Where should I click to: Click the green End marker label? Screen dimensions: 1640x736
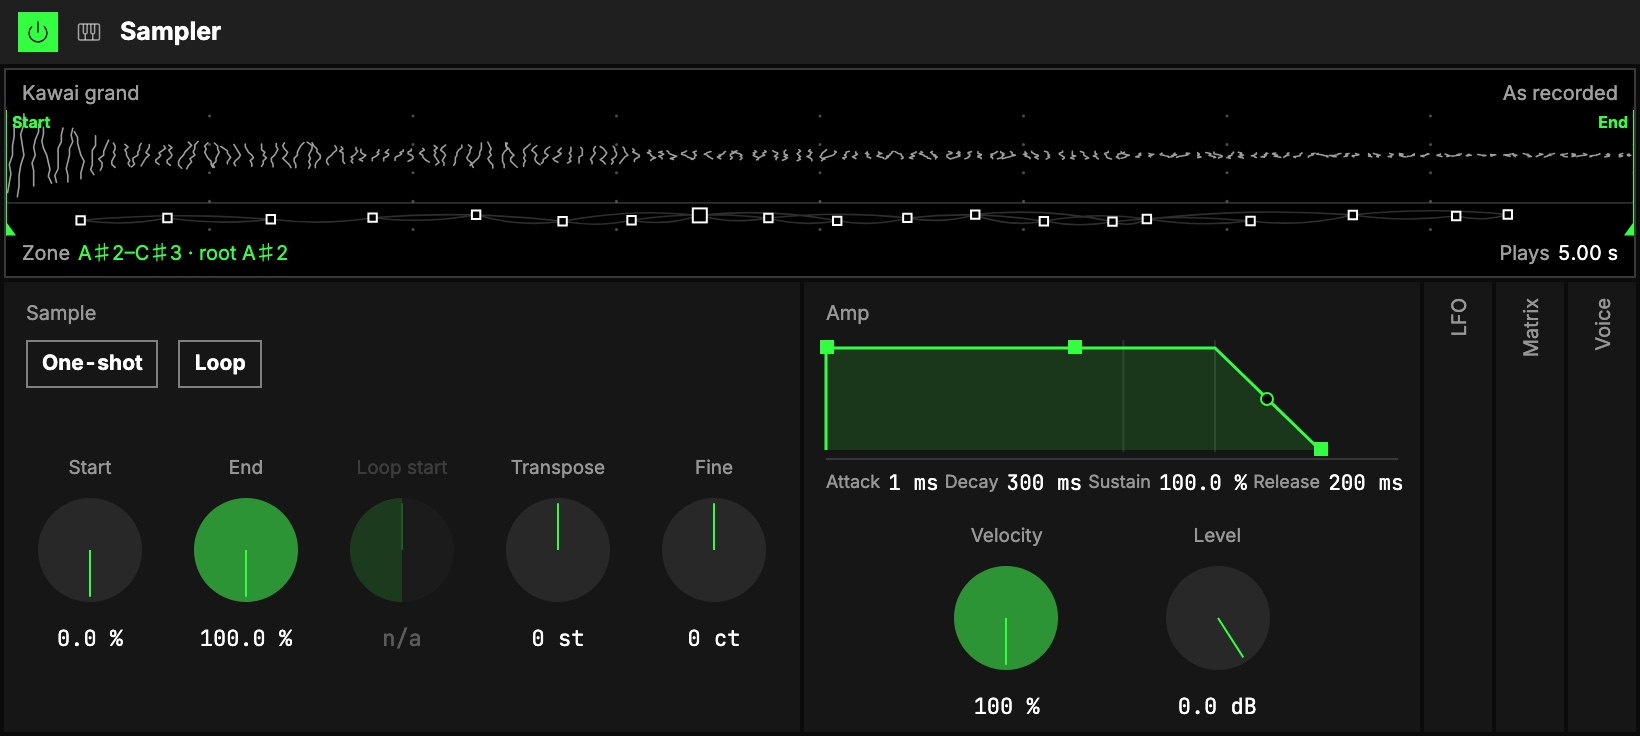tap(1613, 122)
